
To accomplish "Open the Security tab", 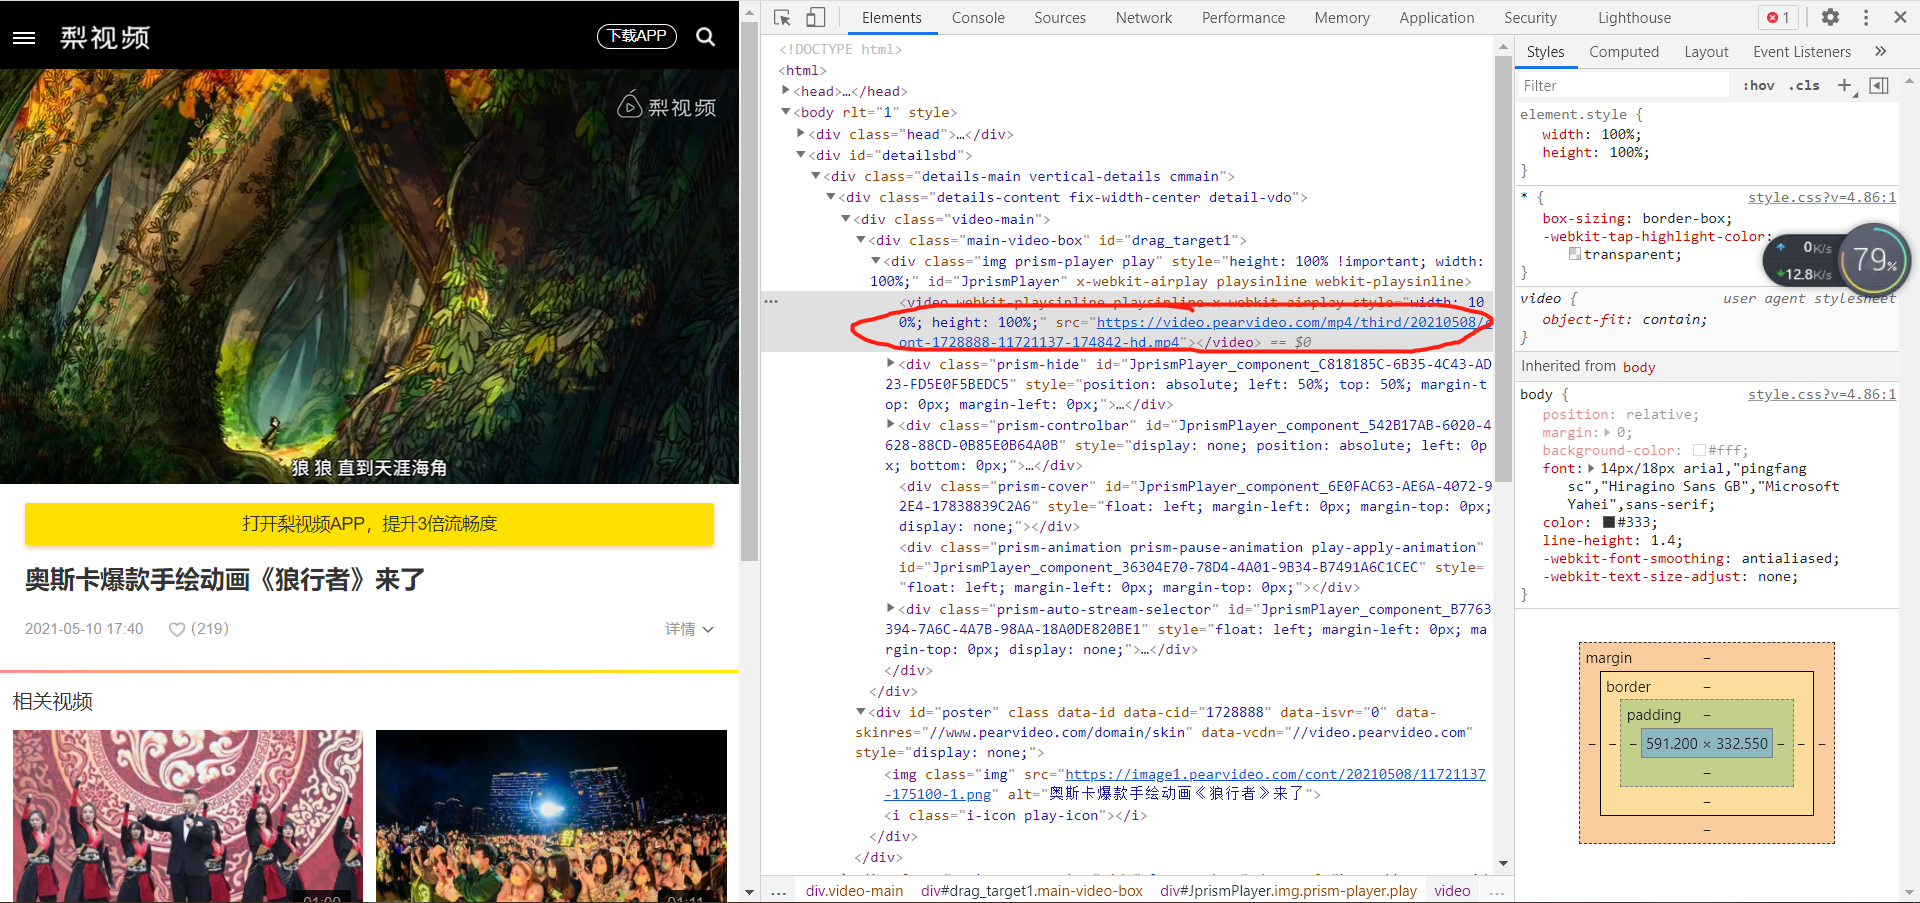I will point(1530,18).
